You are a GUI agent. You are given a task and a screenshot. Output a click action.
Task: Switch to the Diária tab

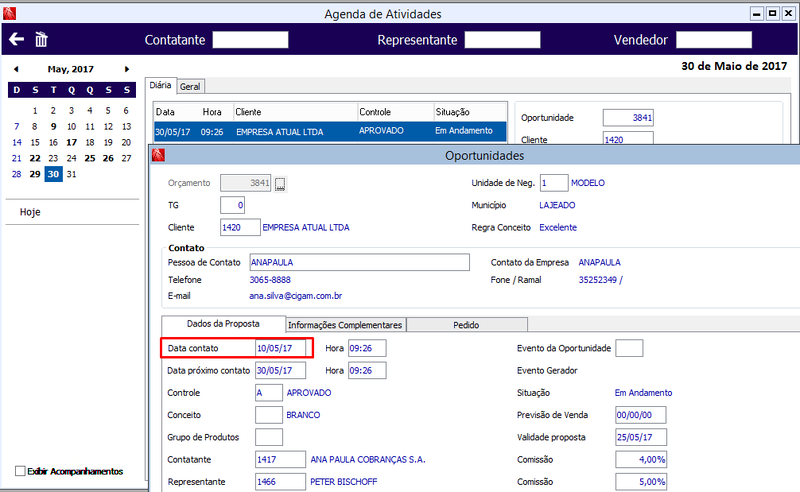pyautogui.click(x=160, y=85)
